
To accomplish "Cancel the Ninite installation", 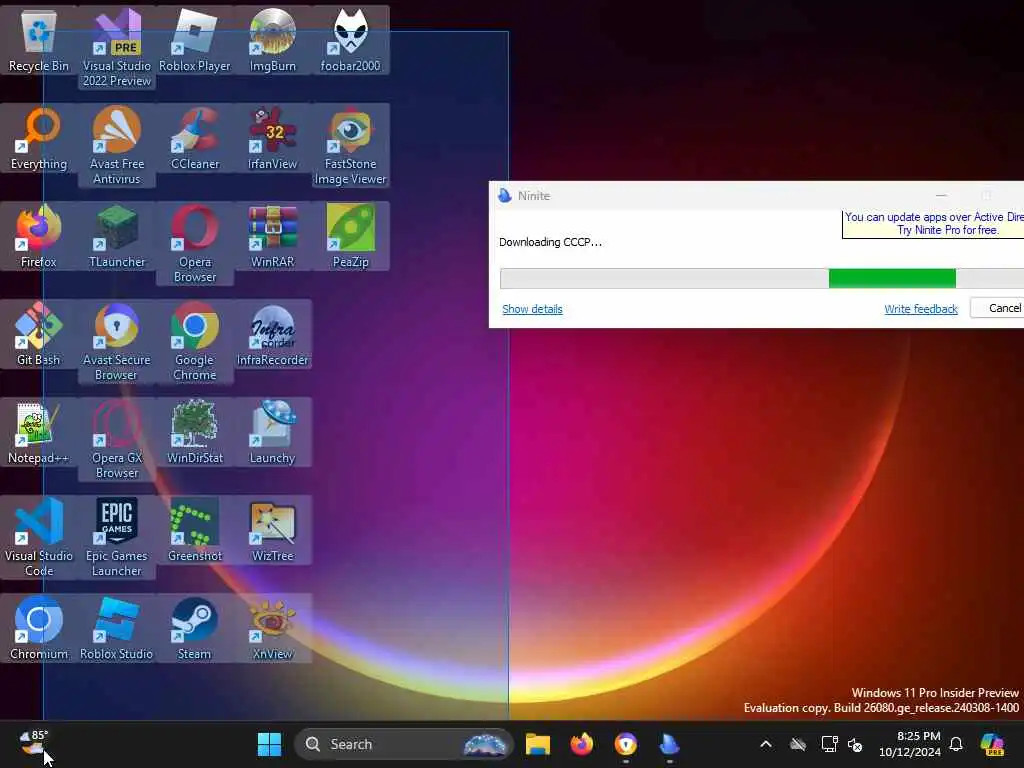I will point(997,308).
